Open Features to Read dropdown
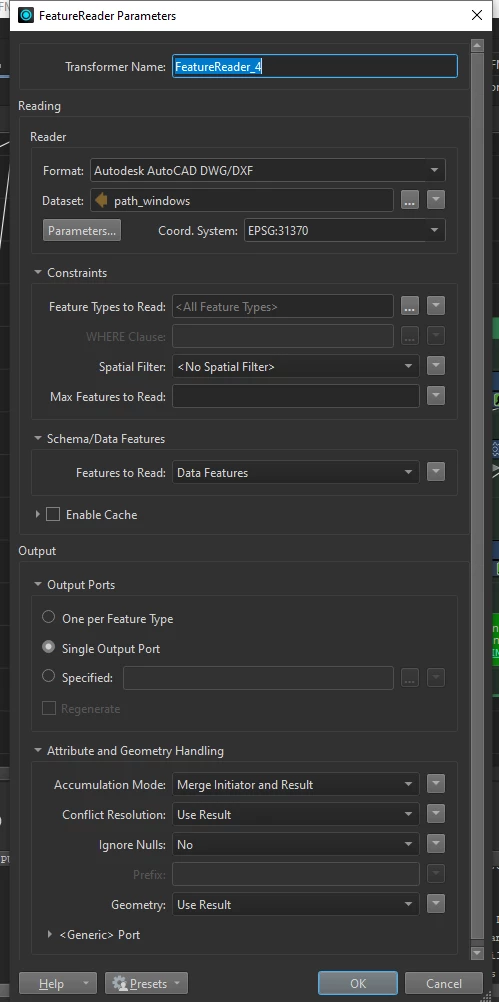The height and width of the screenshot is (1002, 499). (296, 472)
